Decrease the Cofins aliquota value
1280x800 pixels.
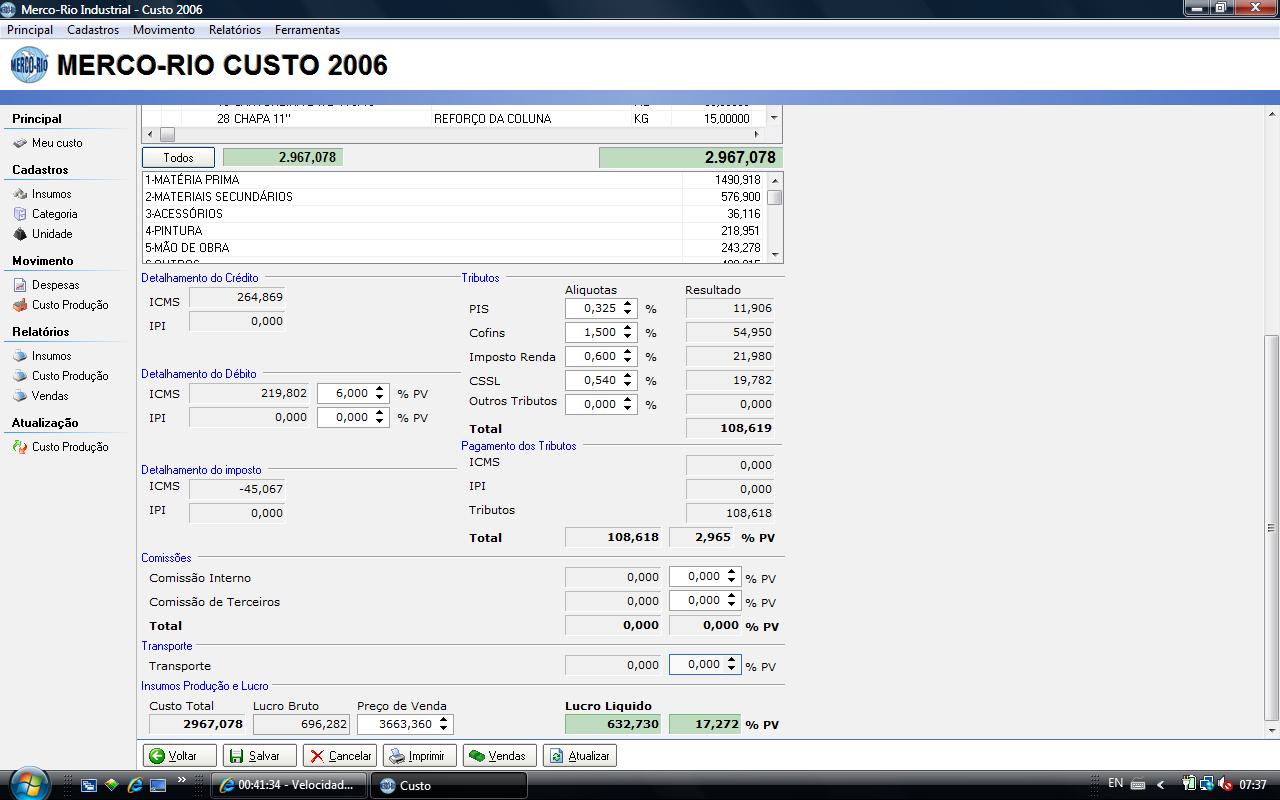[x=628, y=337]
